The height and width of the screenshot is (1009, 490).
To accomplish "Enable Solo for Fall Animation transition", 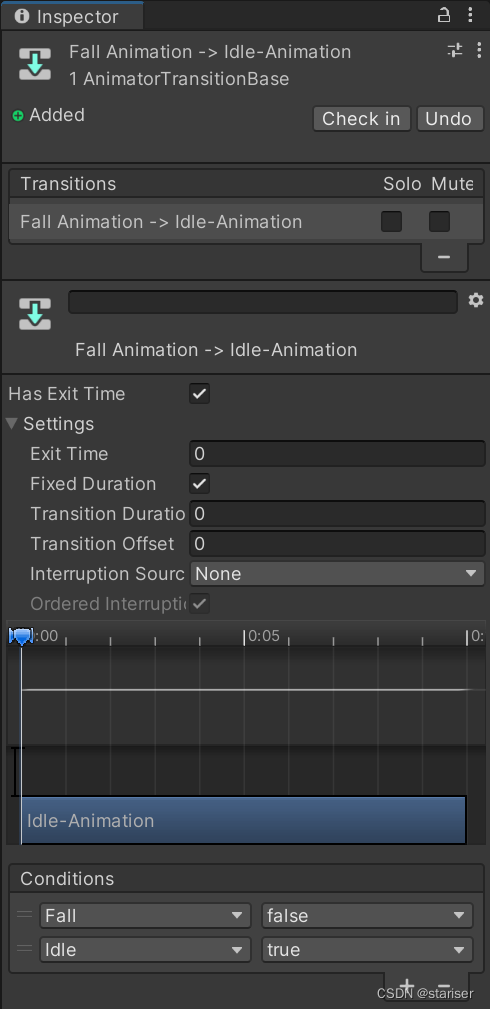I will coord(391,222).
